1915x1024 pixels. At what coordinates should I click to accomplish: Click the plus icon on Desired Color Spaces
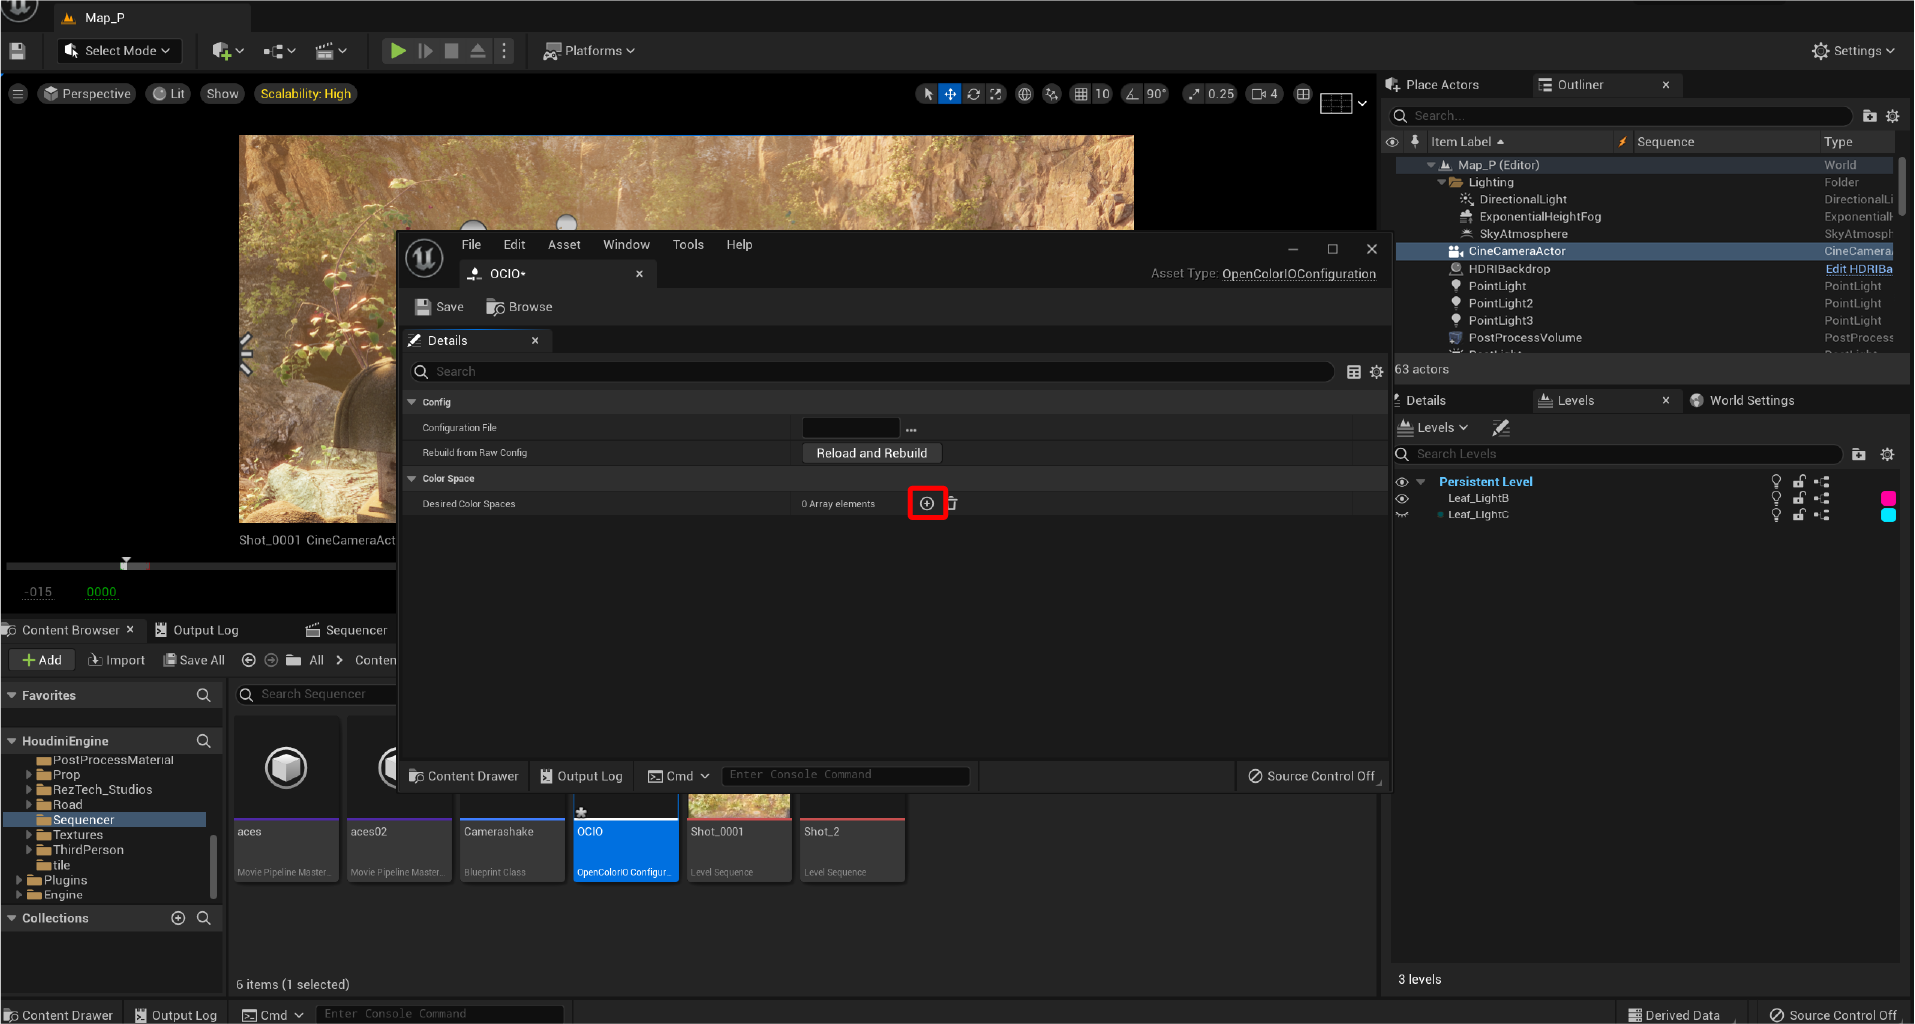click(x=926, y=503)
